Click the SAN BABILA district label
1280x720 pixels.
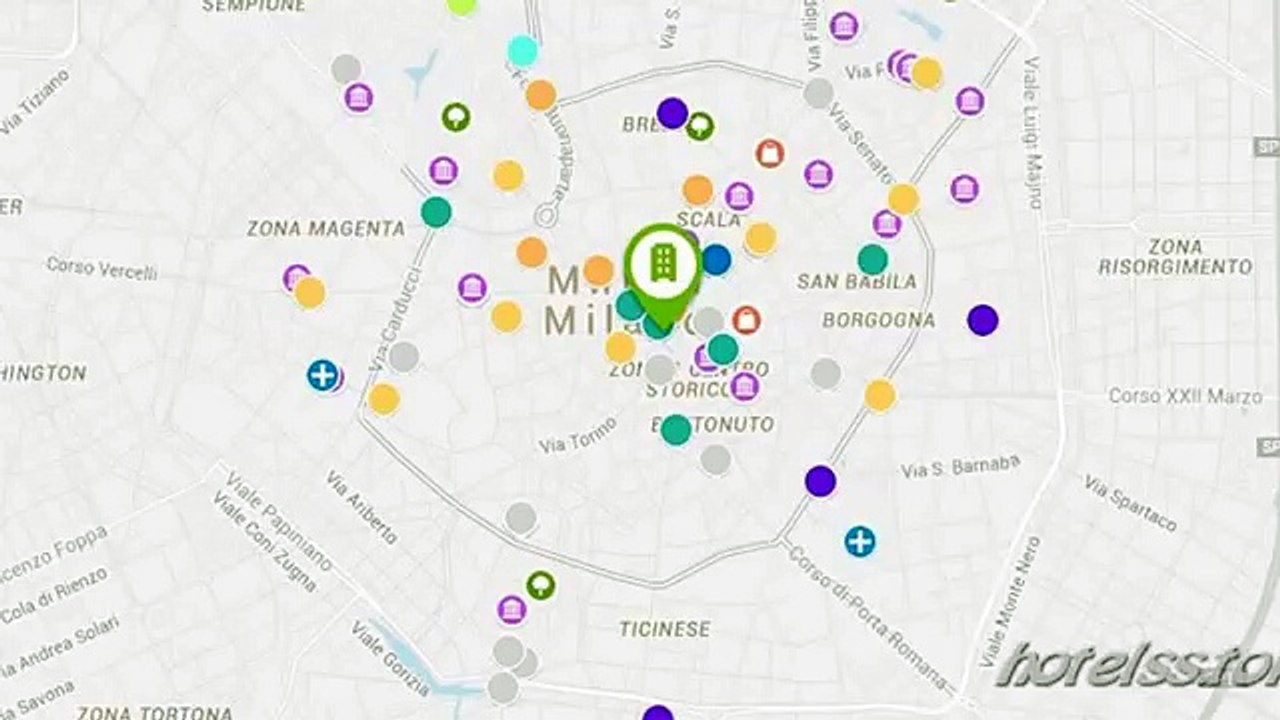click(x=857, y=282)
